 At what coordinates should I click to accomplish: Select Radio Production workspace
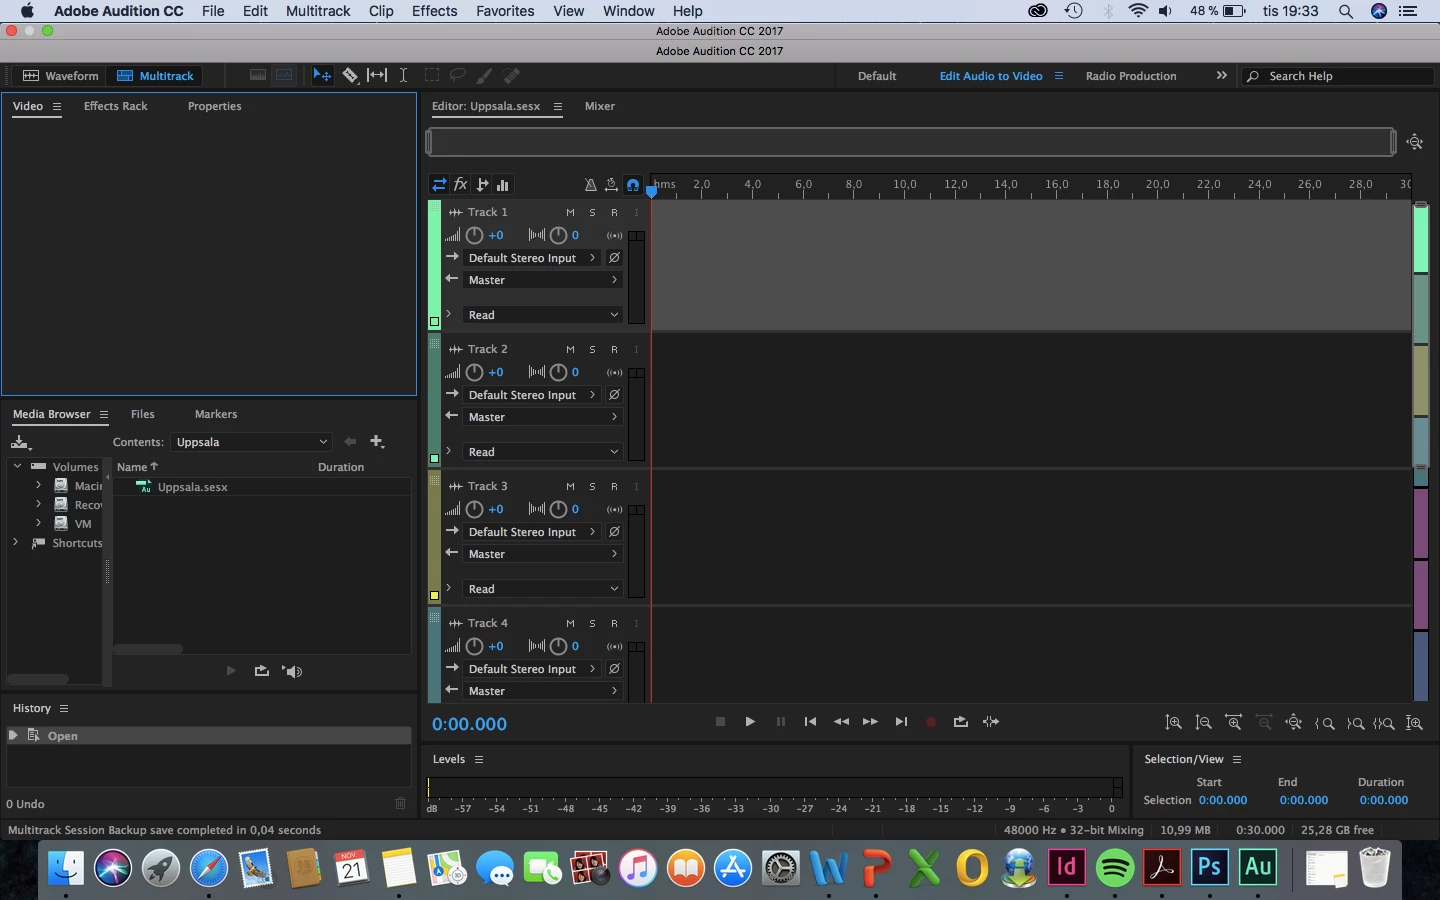1131,76
